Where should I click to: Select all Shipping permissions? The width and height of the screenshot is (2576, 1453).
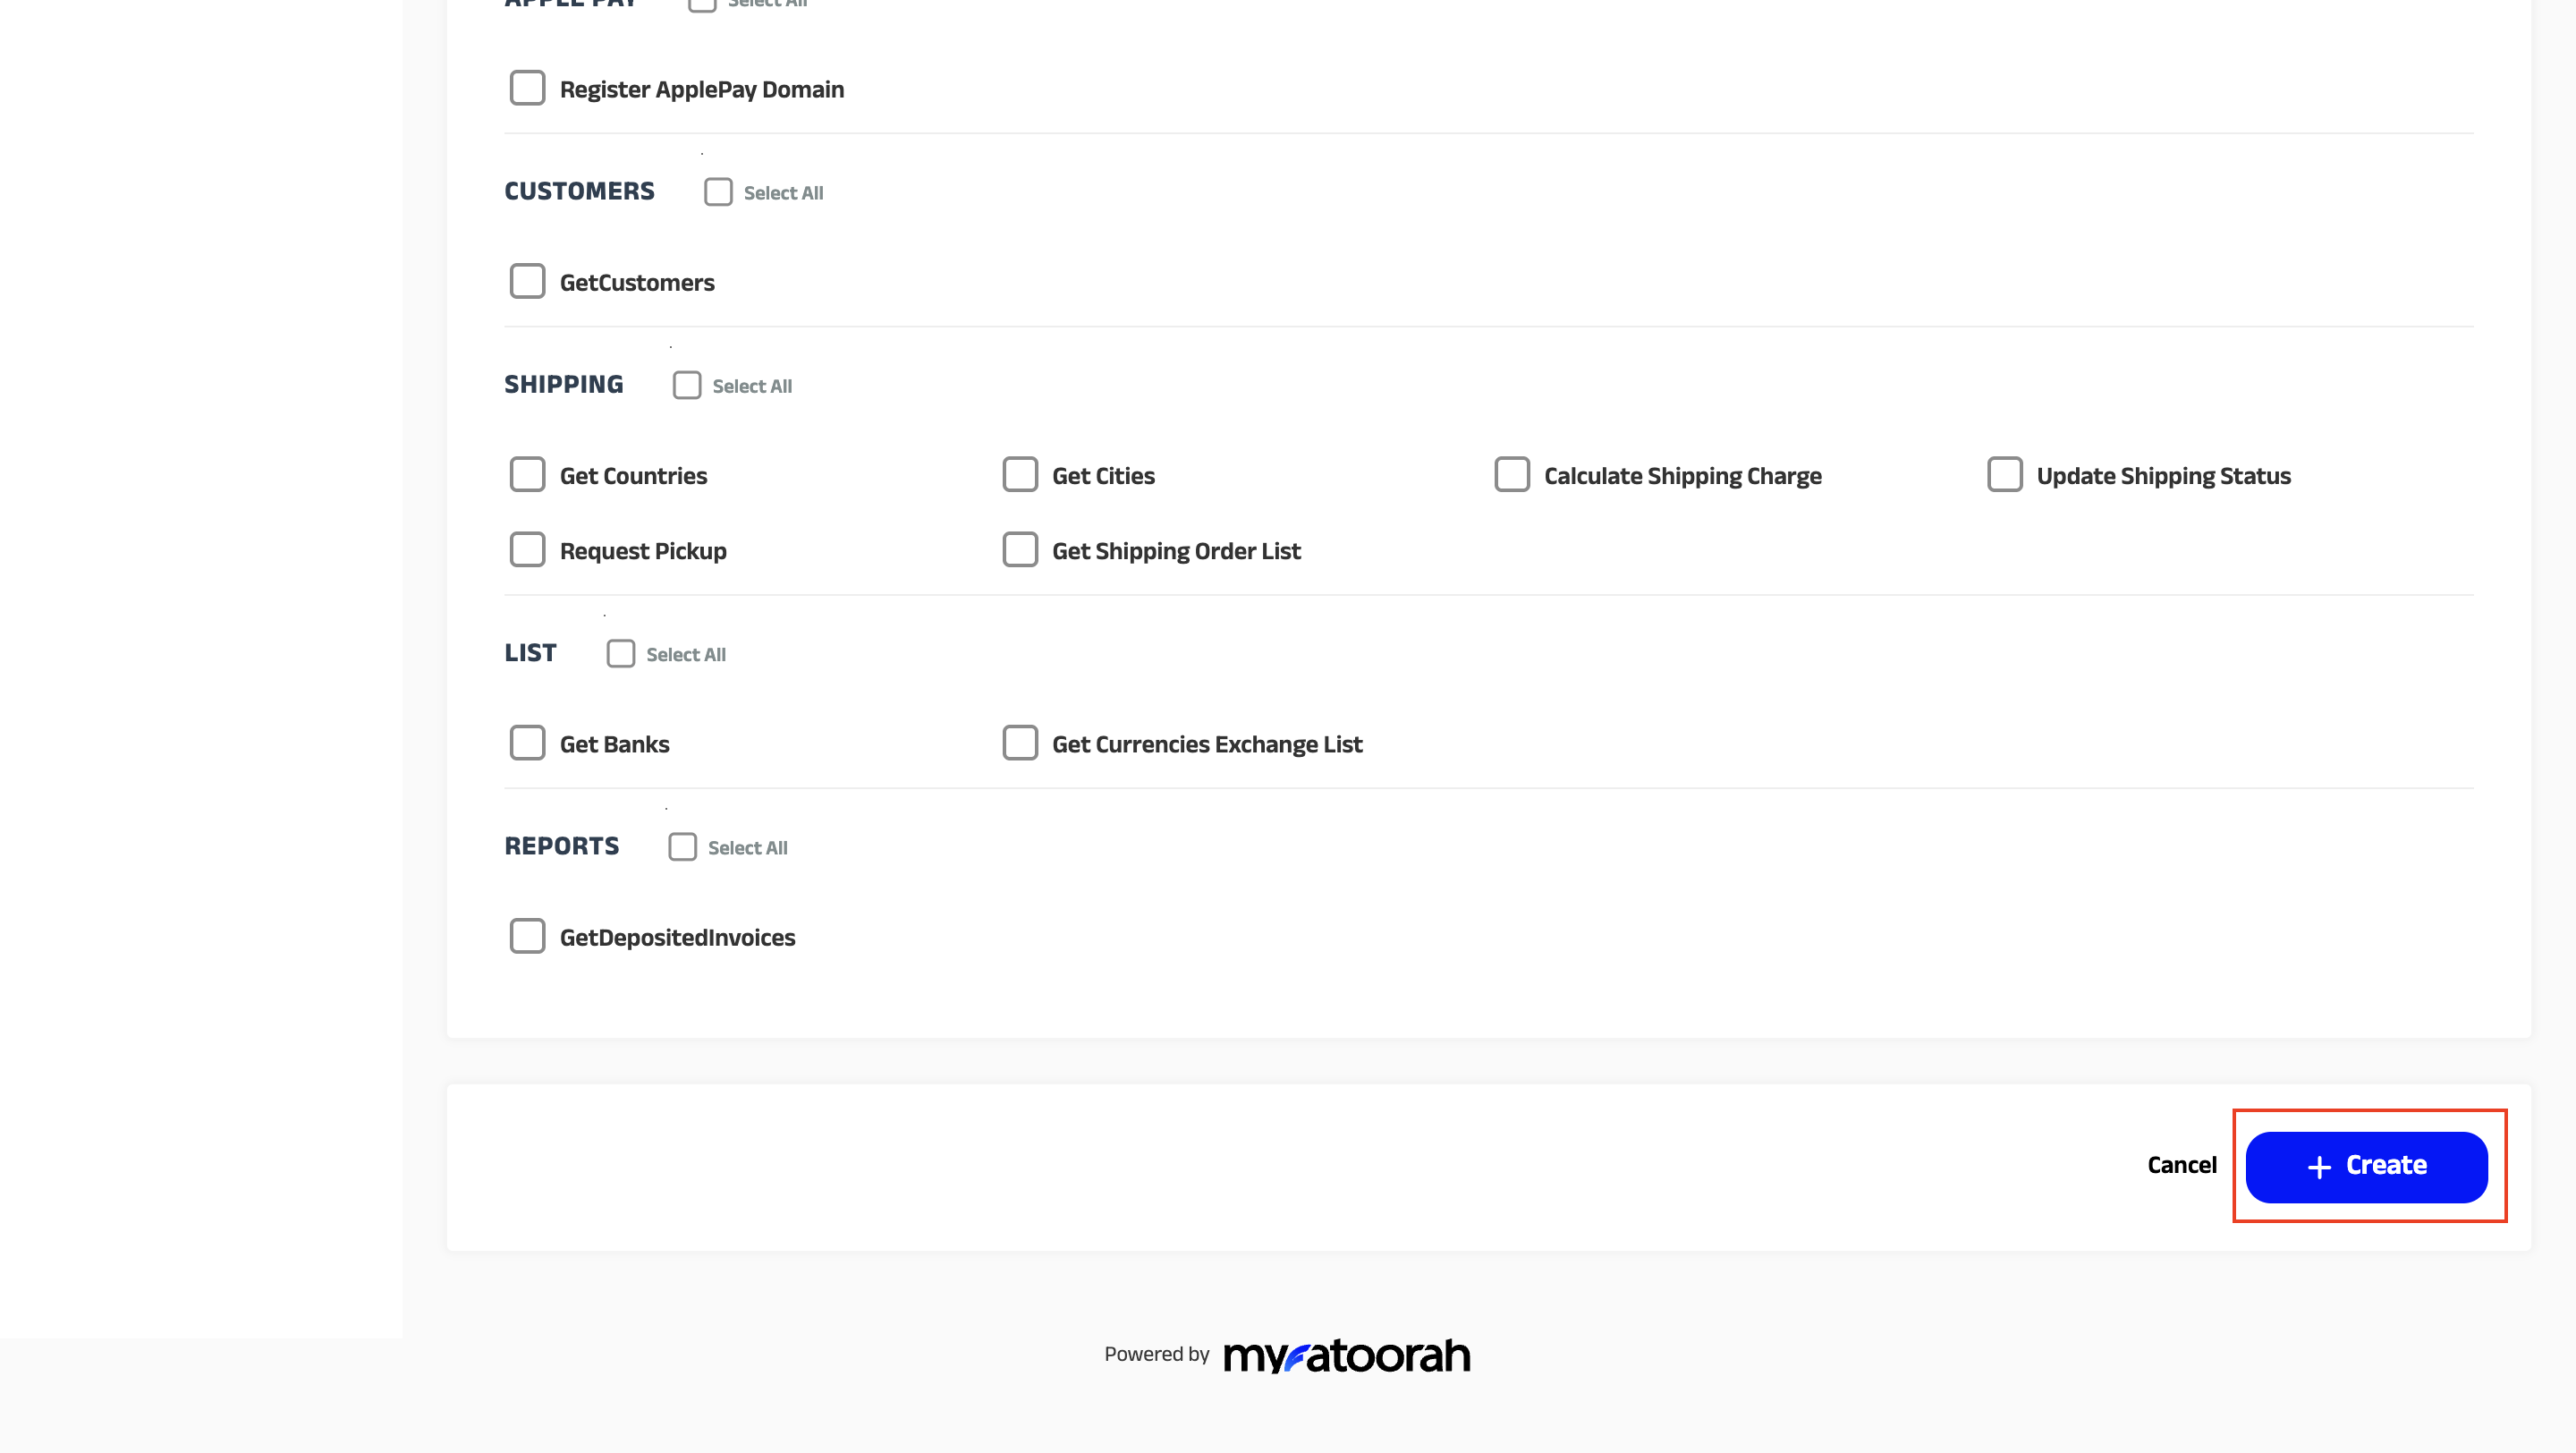coord(687,385)
